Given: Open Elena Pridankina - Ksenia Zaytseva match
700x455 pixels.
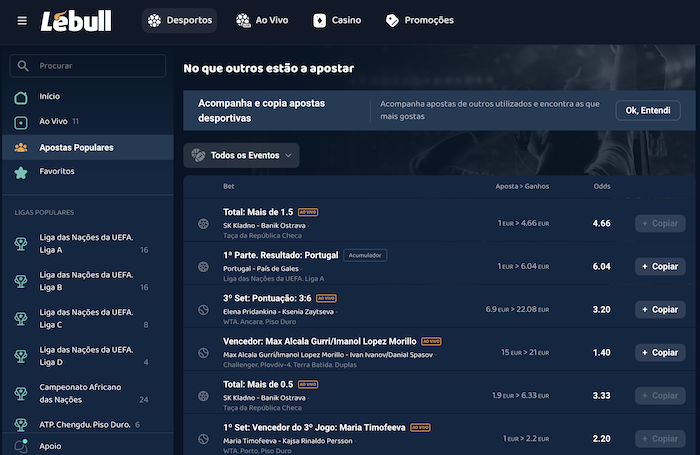Looking at the screenshot, I should [x=278, y=312].
